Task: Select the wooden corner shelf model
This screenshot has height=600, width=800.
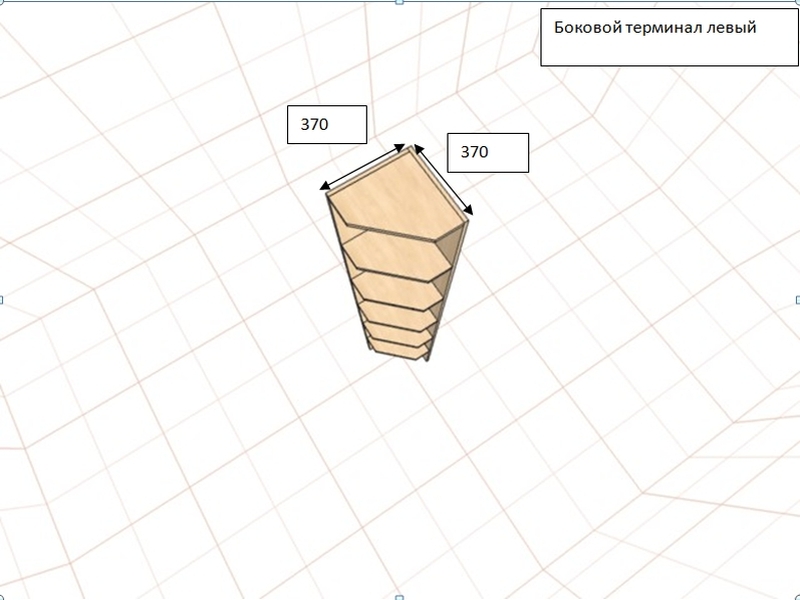Action: (397, 254)
